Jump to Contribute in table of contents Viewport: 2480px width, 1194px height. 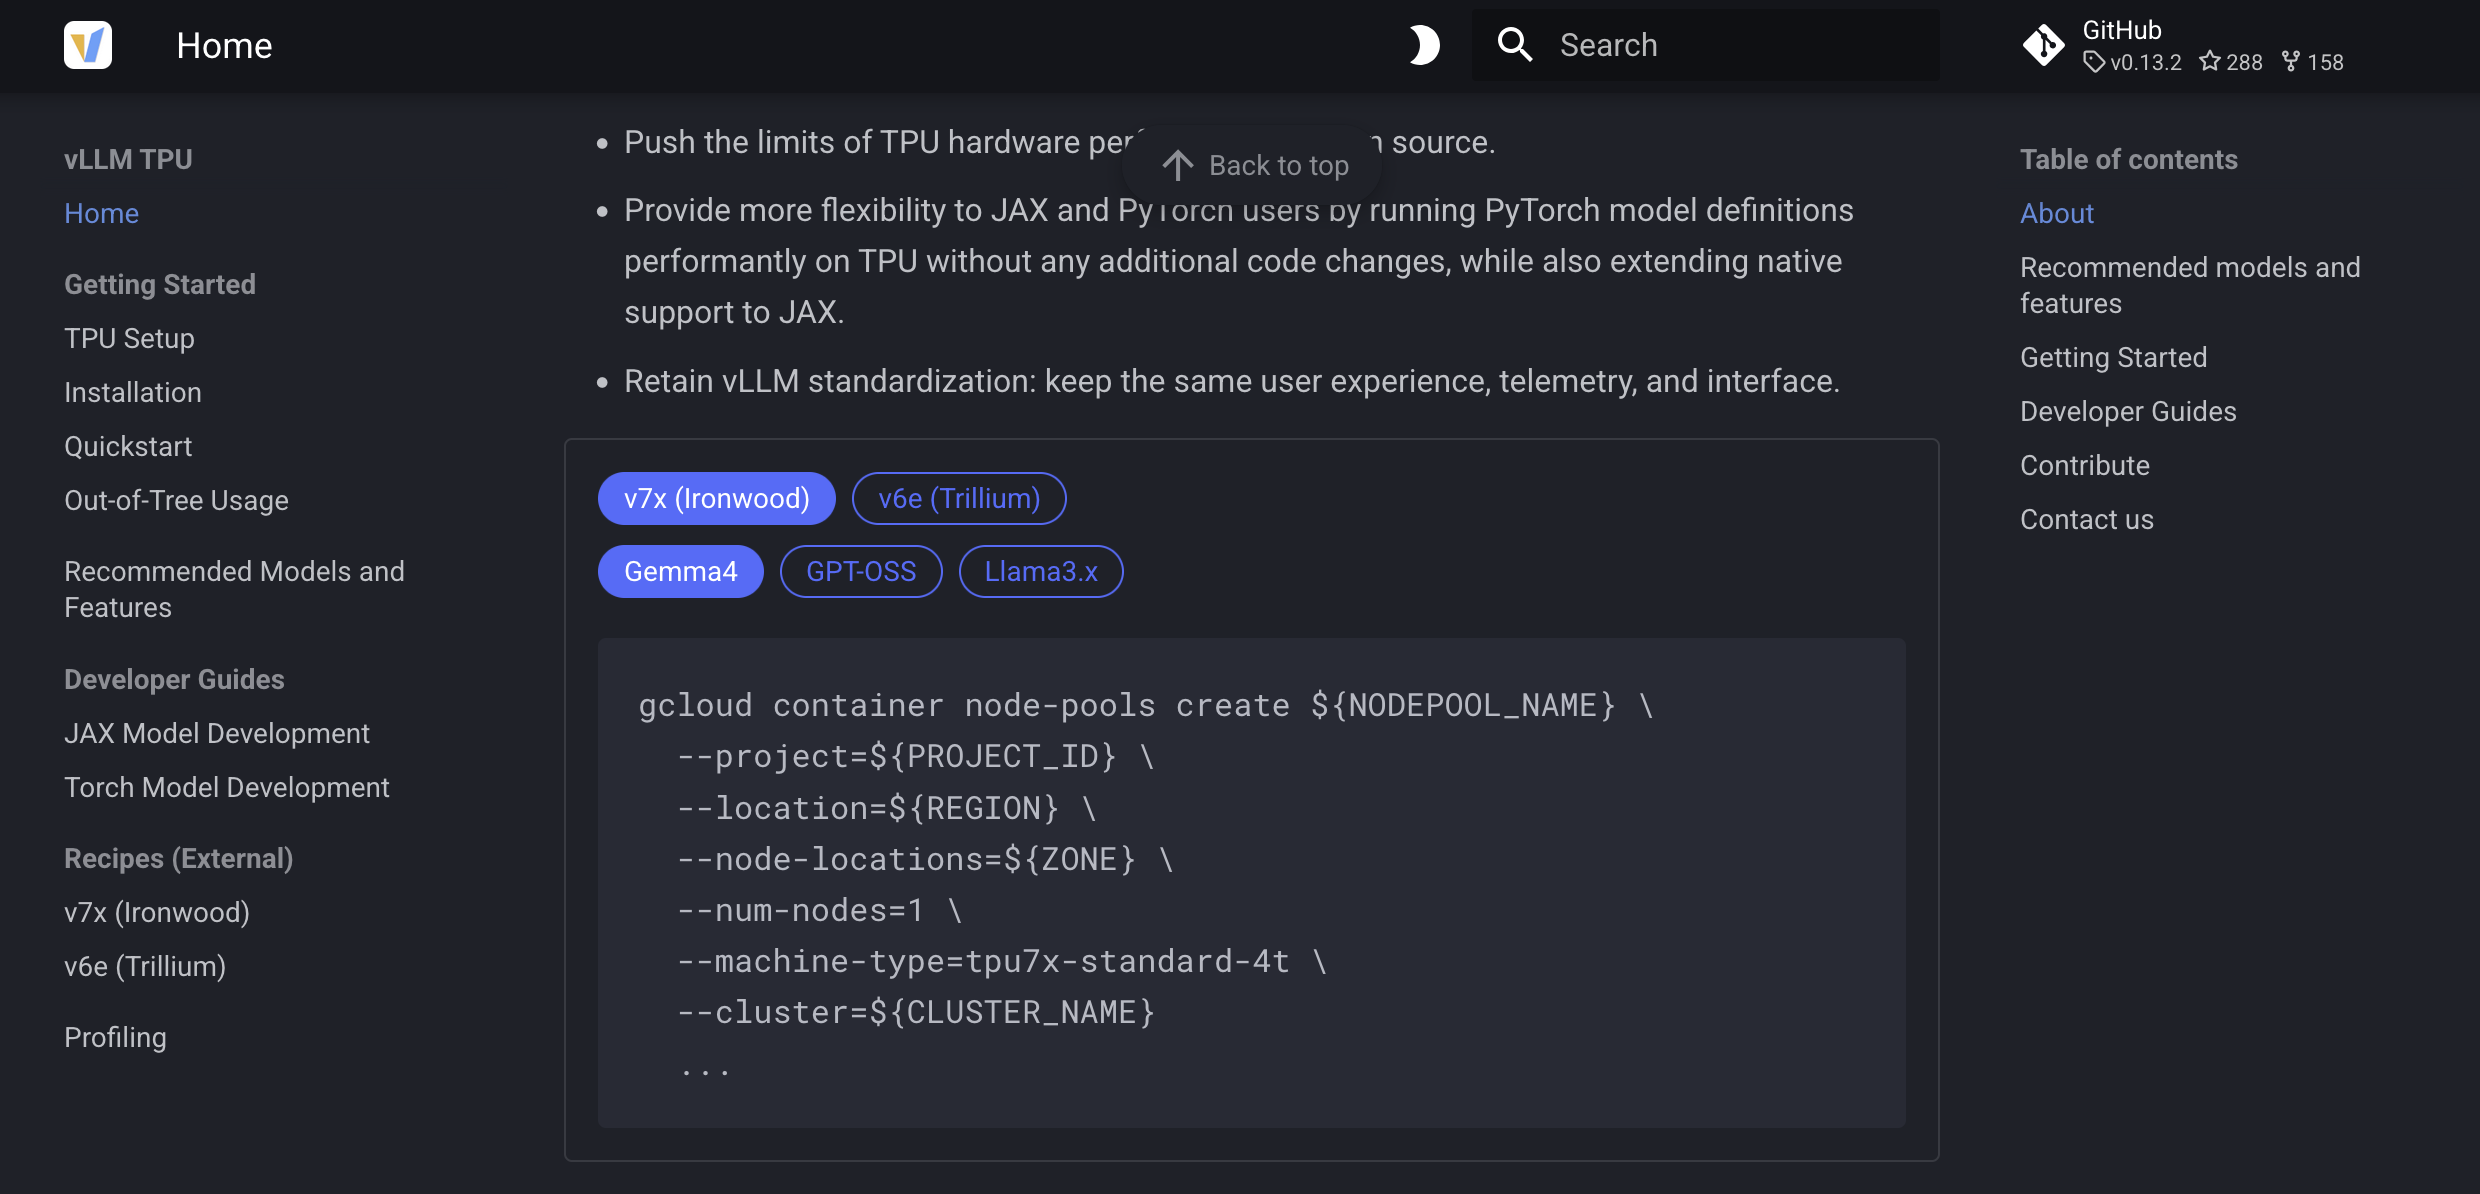point(2084,465)
